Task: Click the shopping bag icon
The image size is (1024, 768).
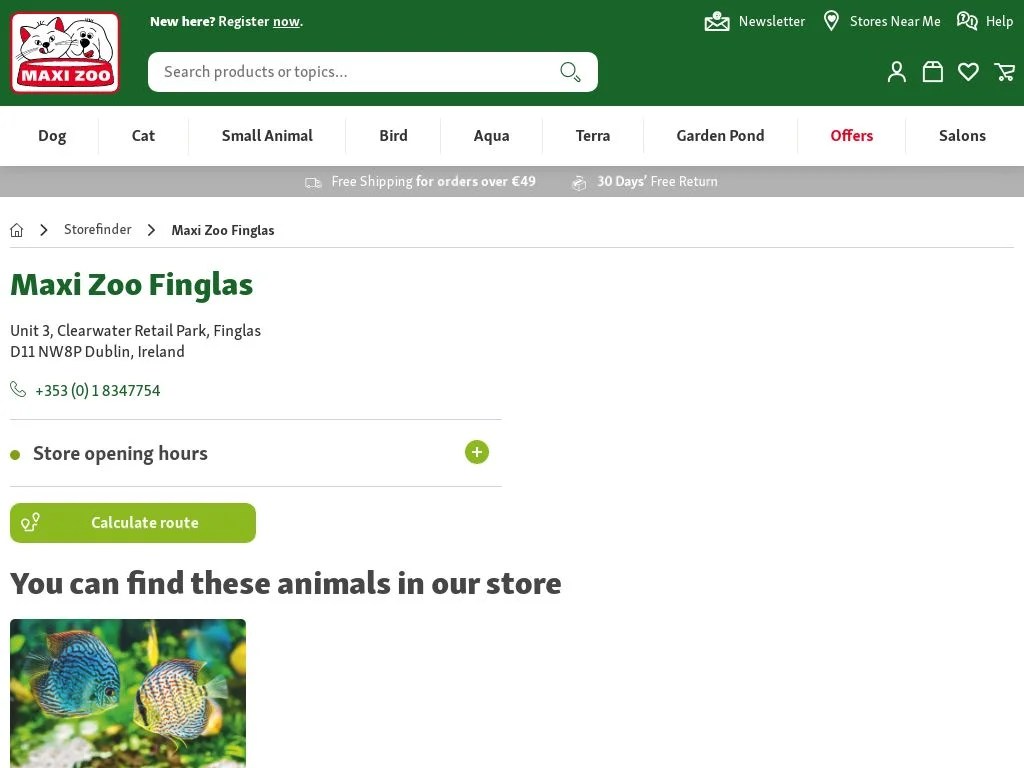Action: click(x=932, y=71)
